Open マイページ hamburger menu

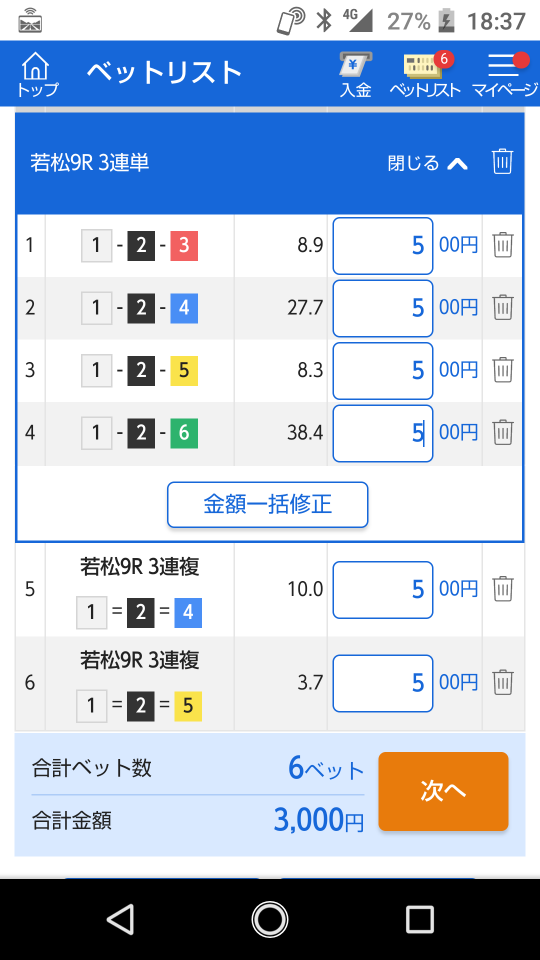pyautogui.click(x=505, y=75)
